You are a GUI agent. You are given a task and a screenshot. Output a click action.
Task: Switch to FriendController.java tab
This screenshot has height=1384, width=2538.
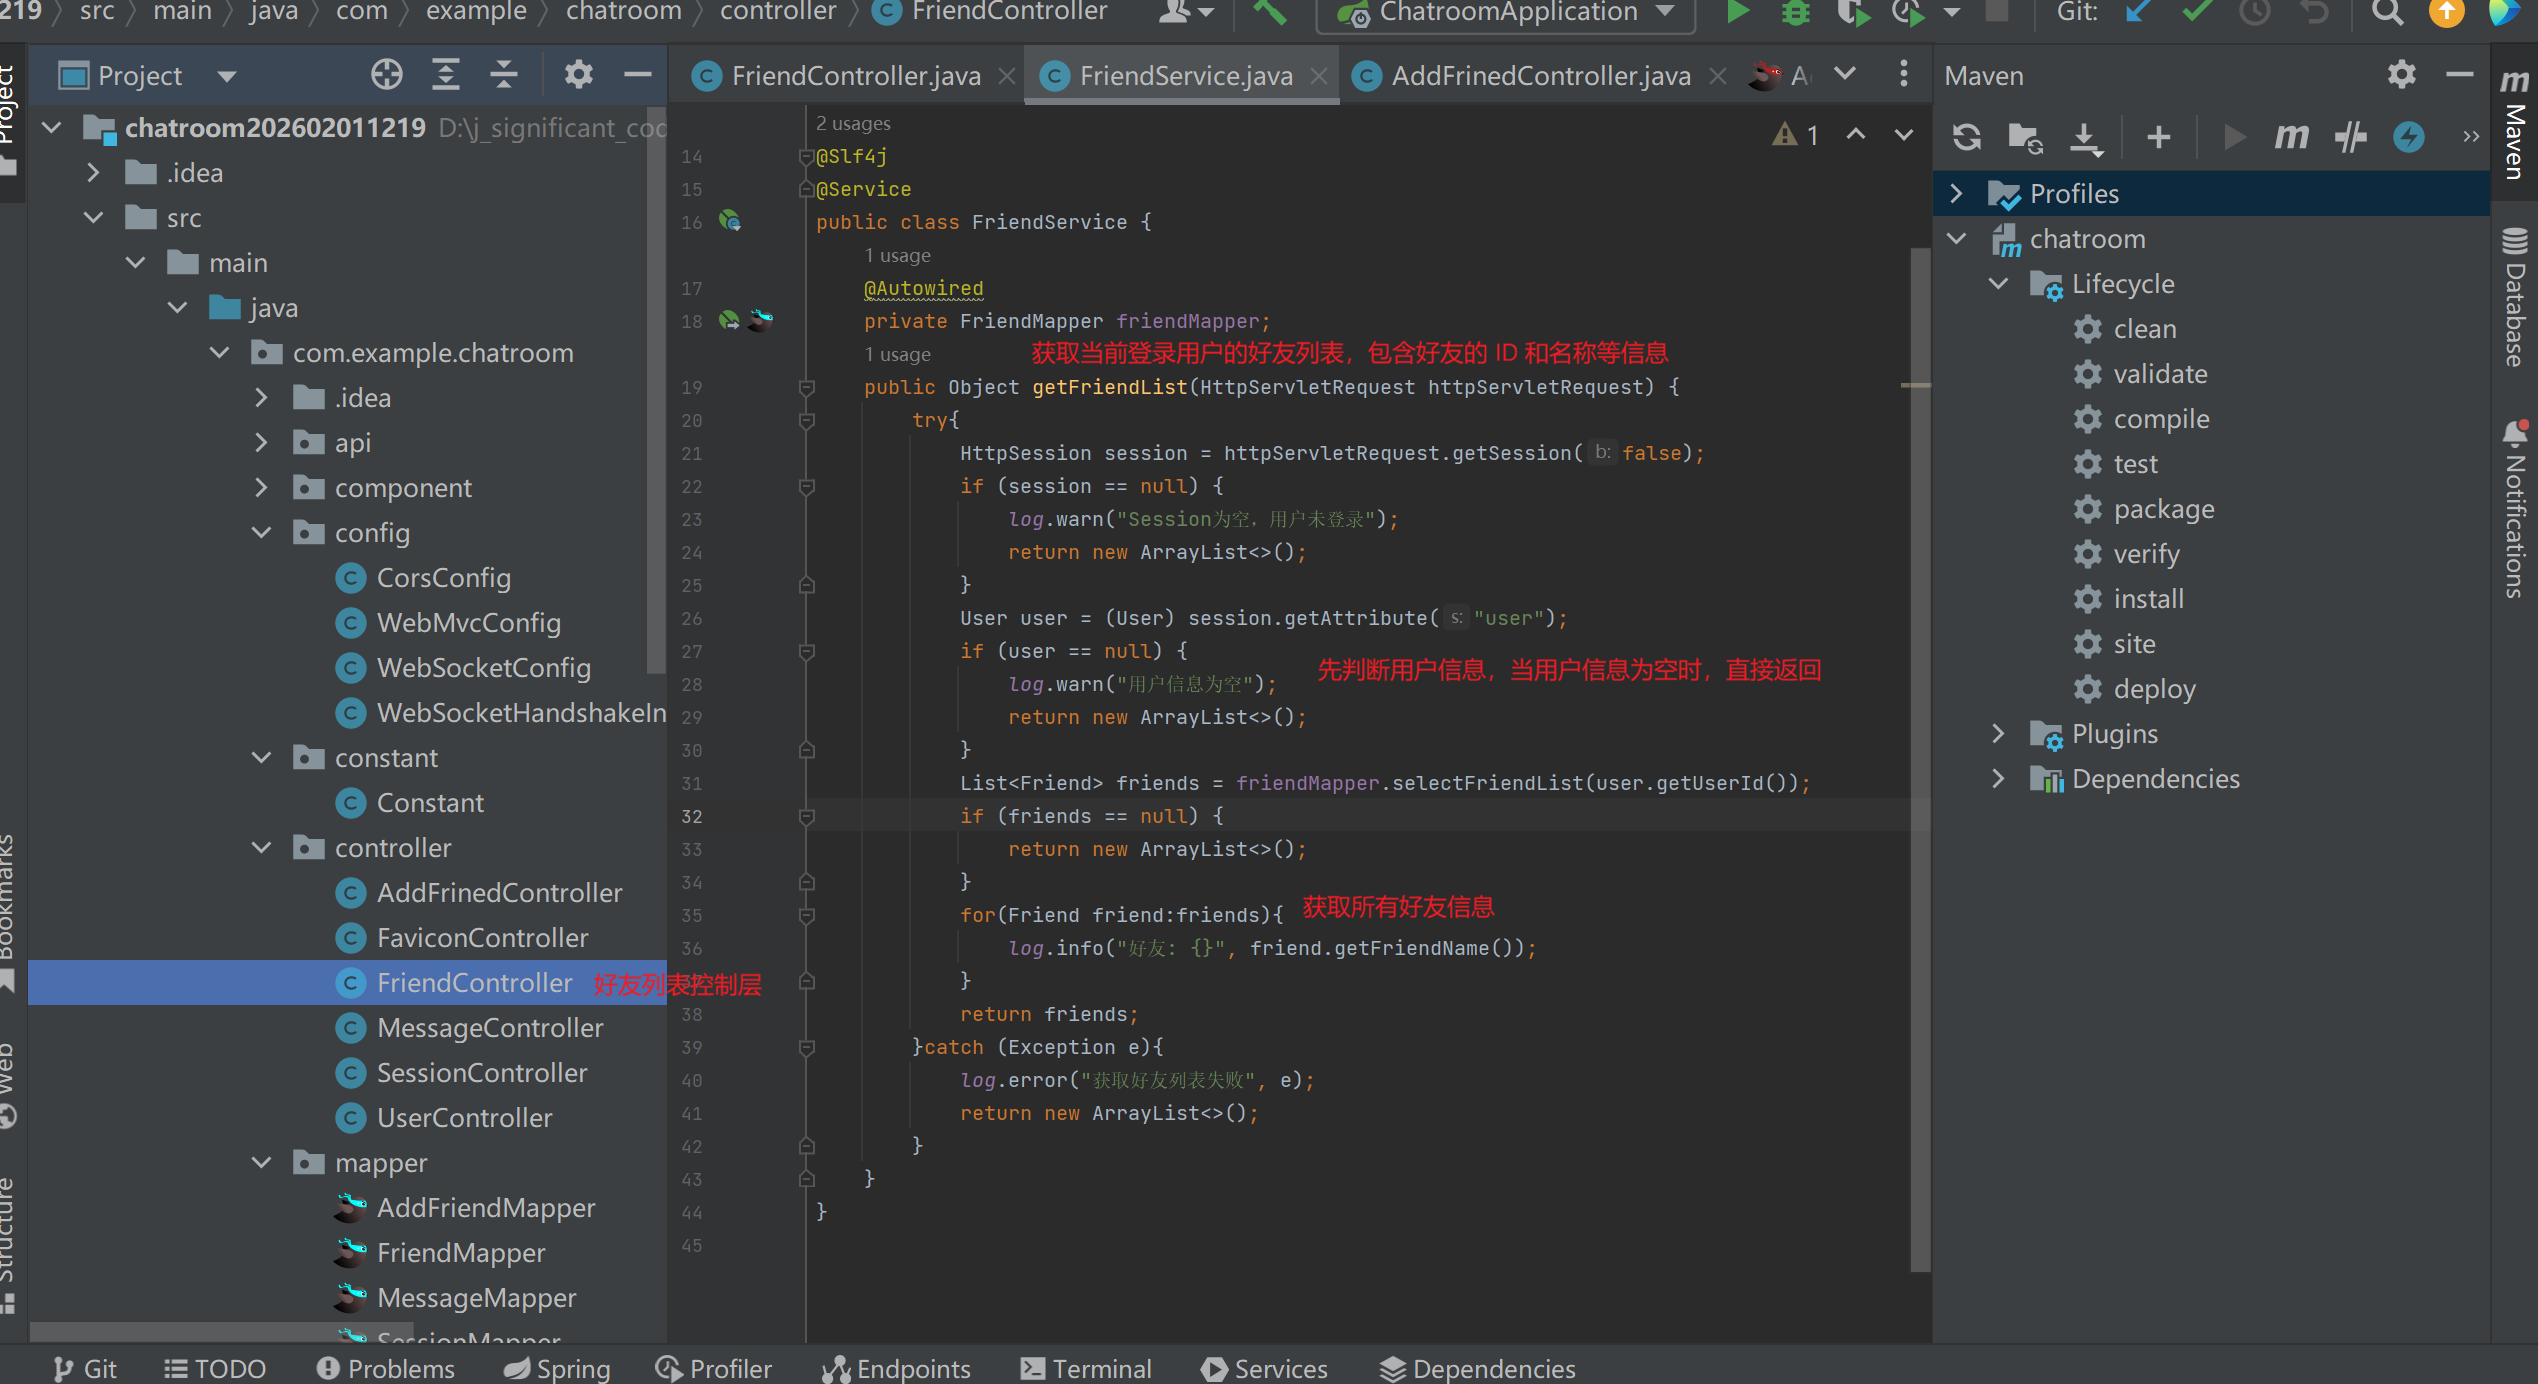[855, 76]
